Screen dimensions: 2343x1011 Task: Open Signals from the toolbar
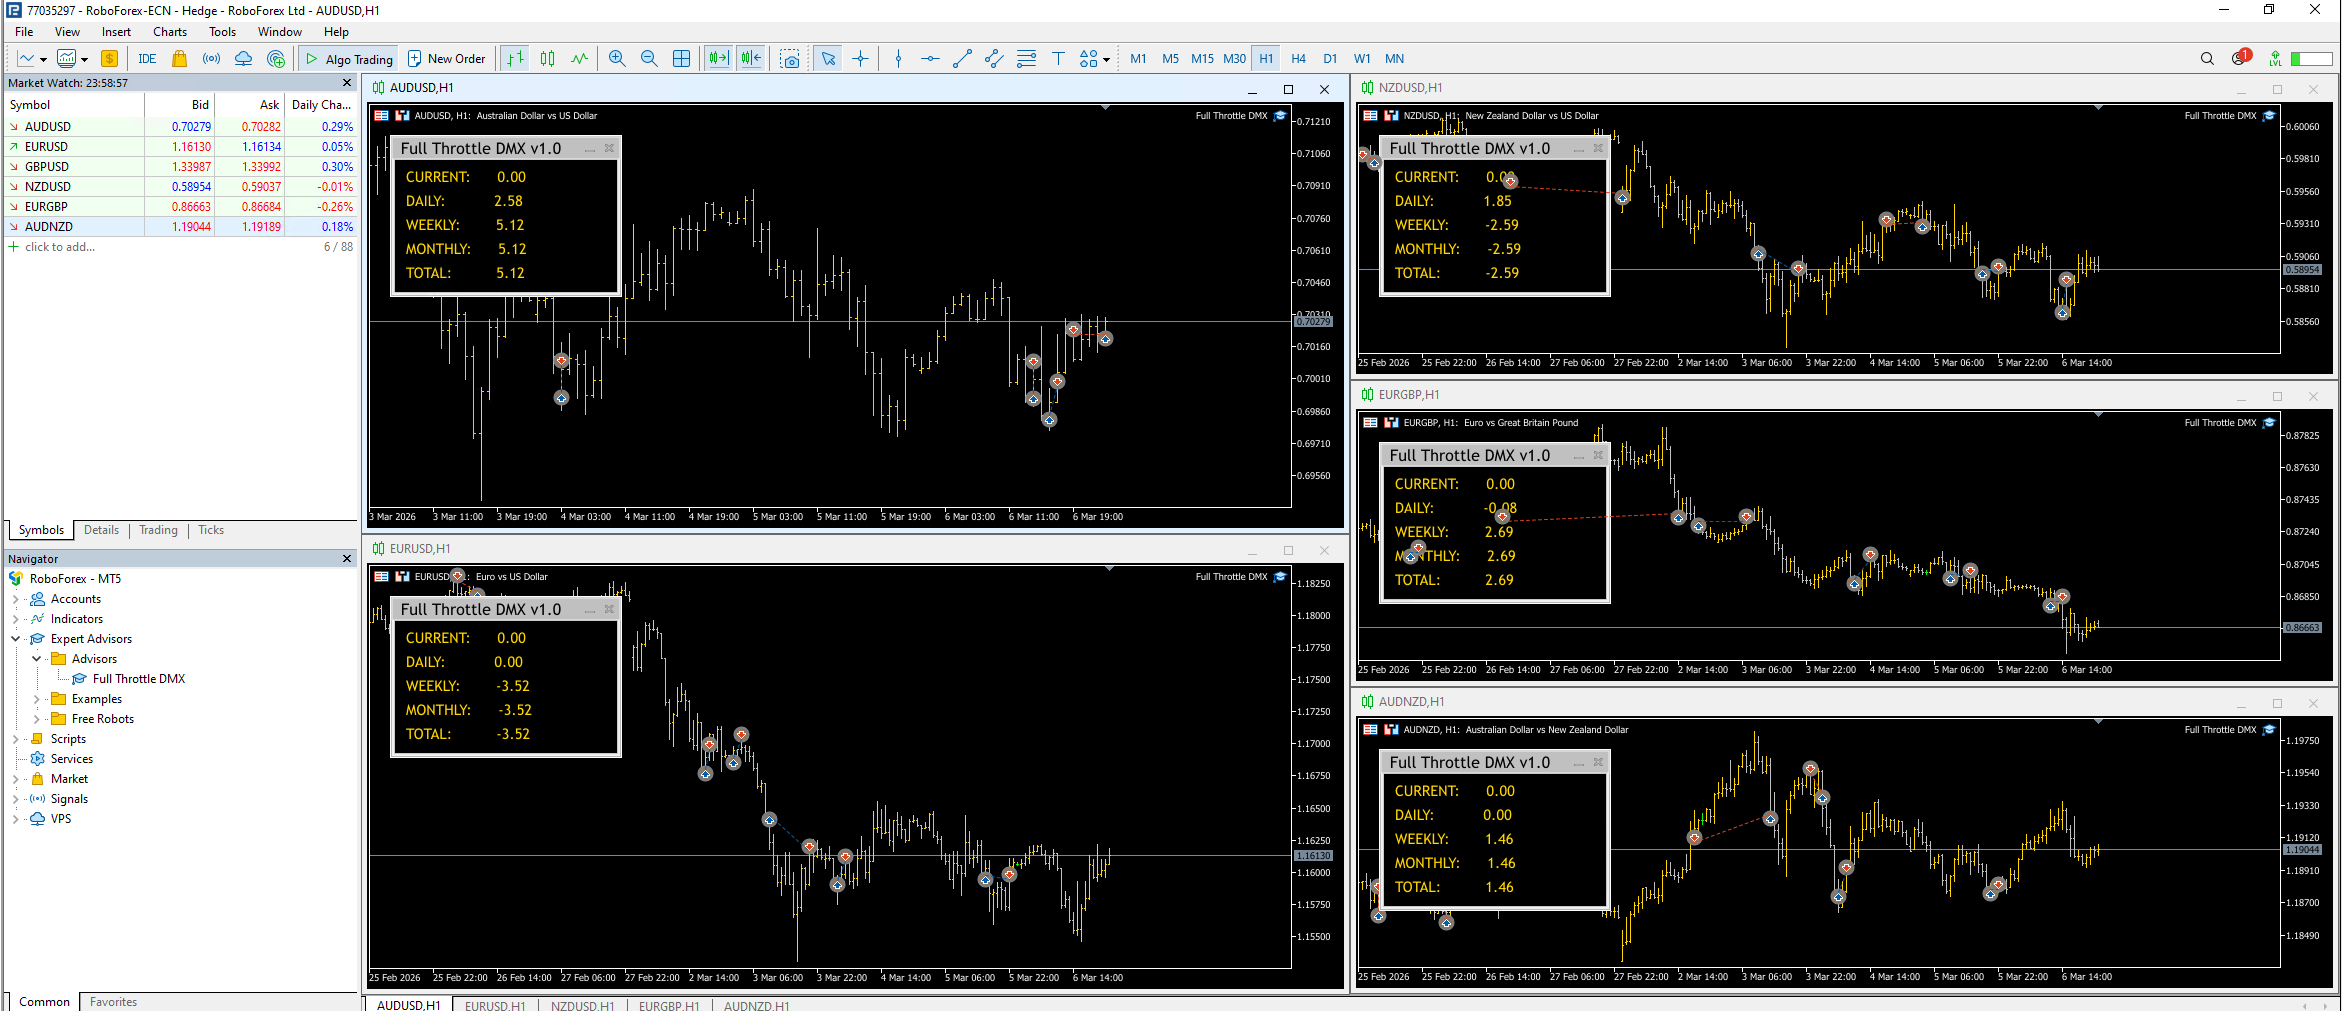tap(211, 59)
